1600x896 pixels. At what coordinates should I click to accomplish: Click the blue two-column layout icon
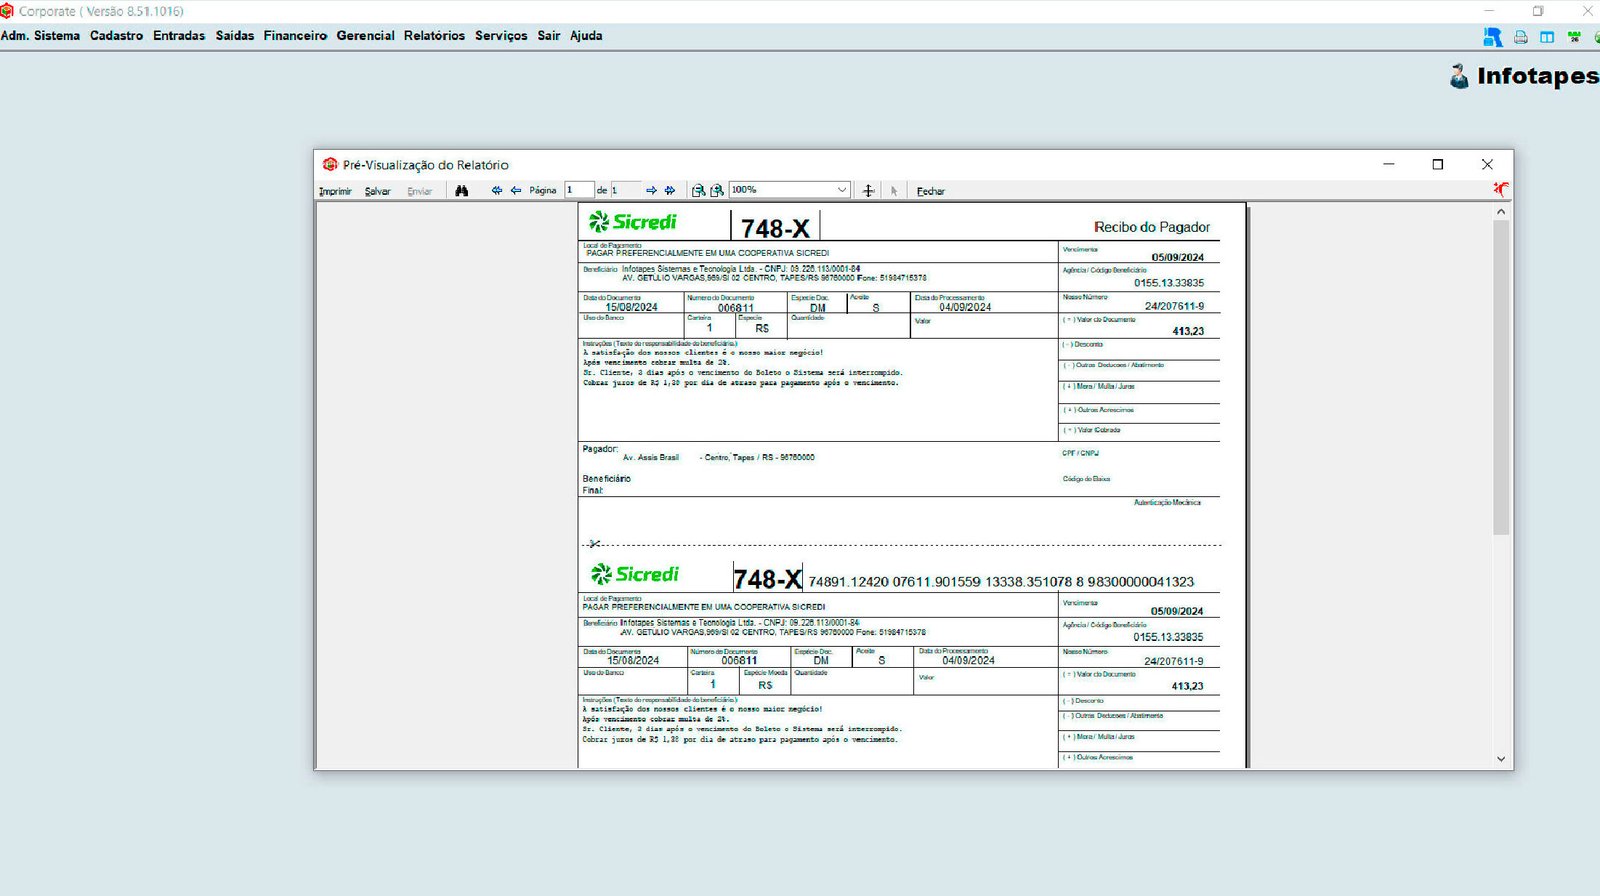point(1547,37)
